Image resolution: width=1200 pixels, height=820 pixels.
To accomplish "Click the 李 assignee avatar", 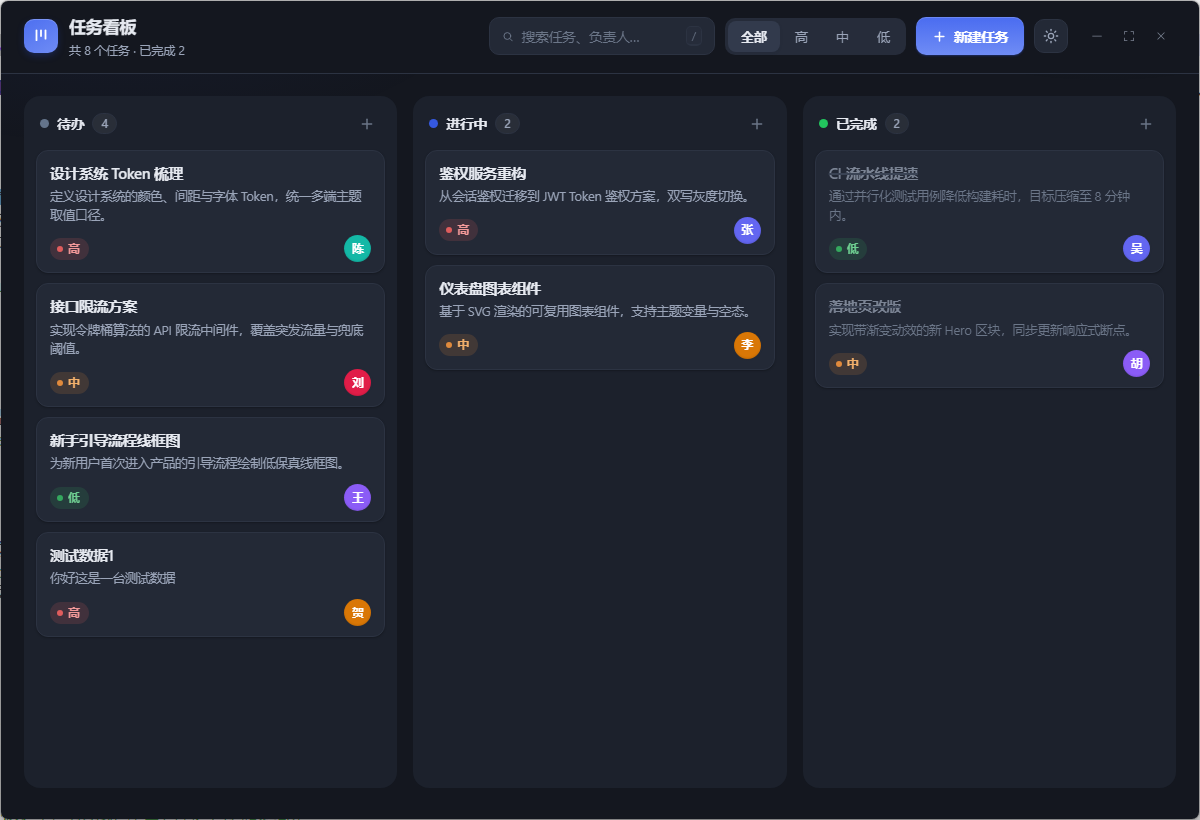I will (x=747, y=345).
